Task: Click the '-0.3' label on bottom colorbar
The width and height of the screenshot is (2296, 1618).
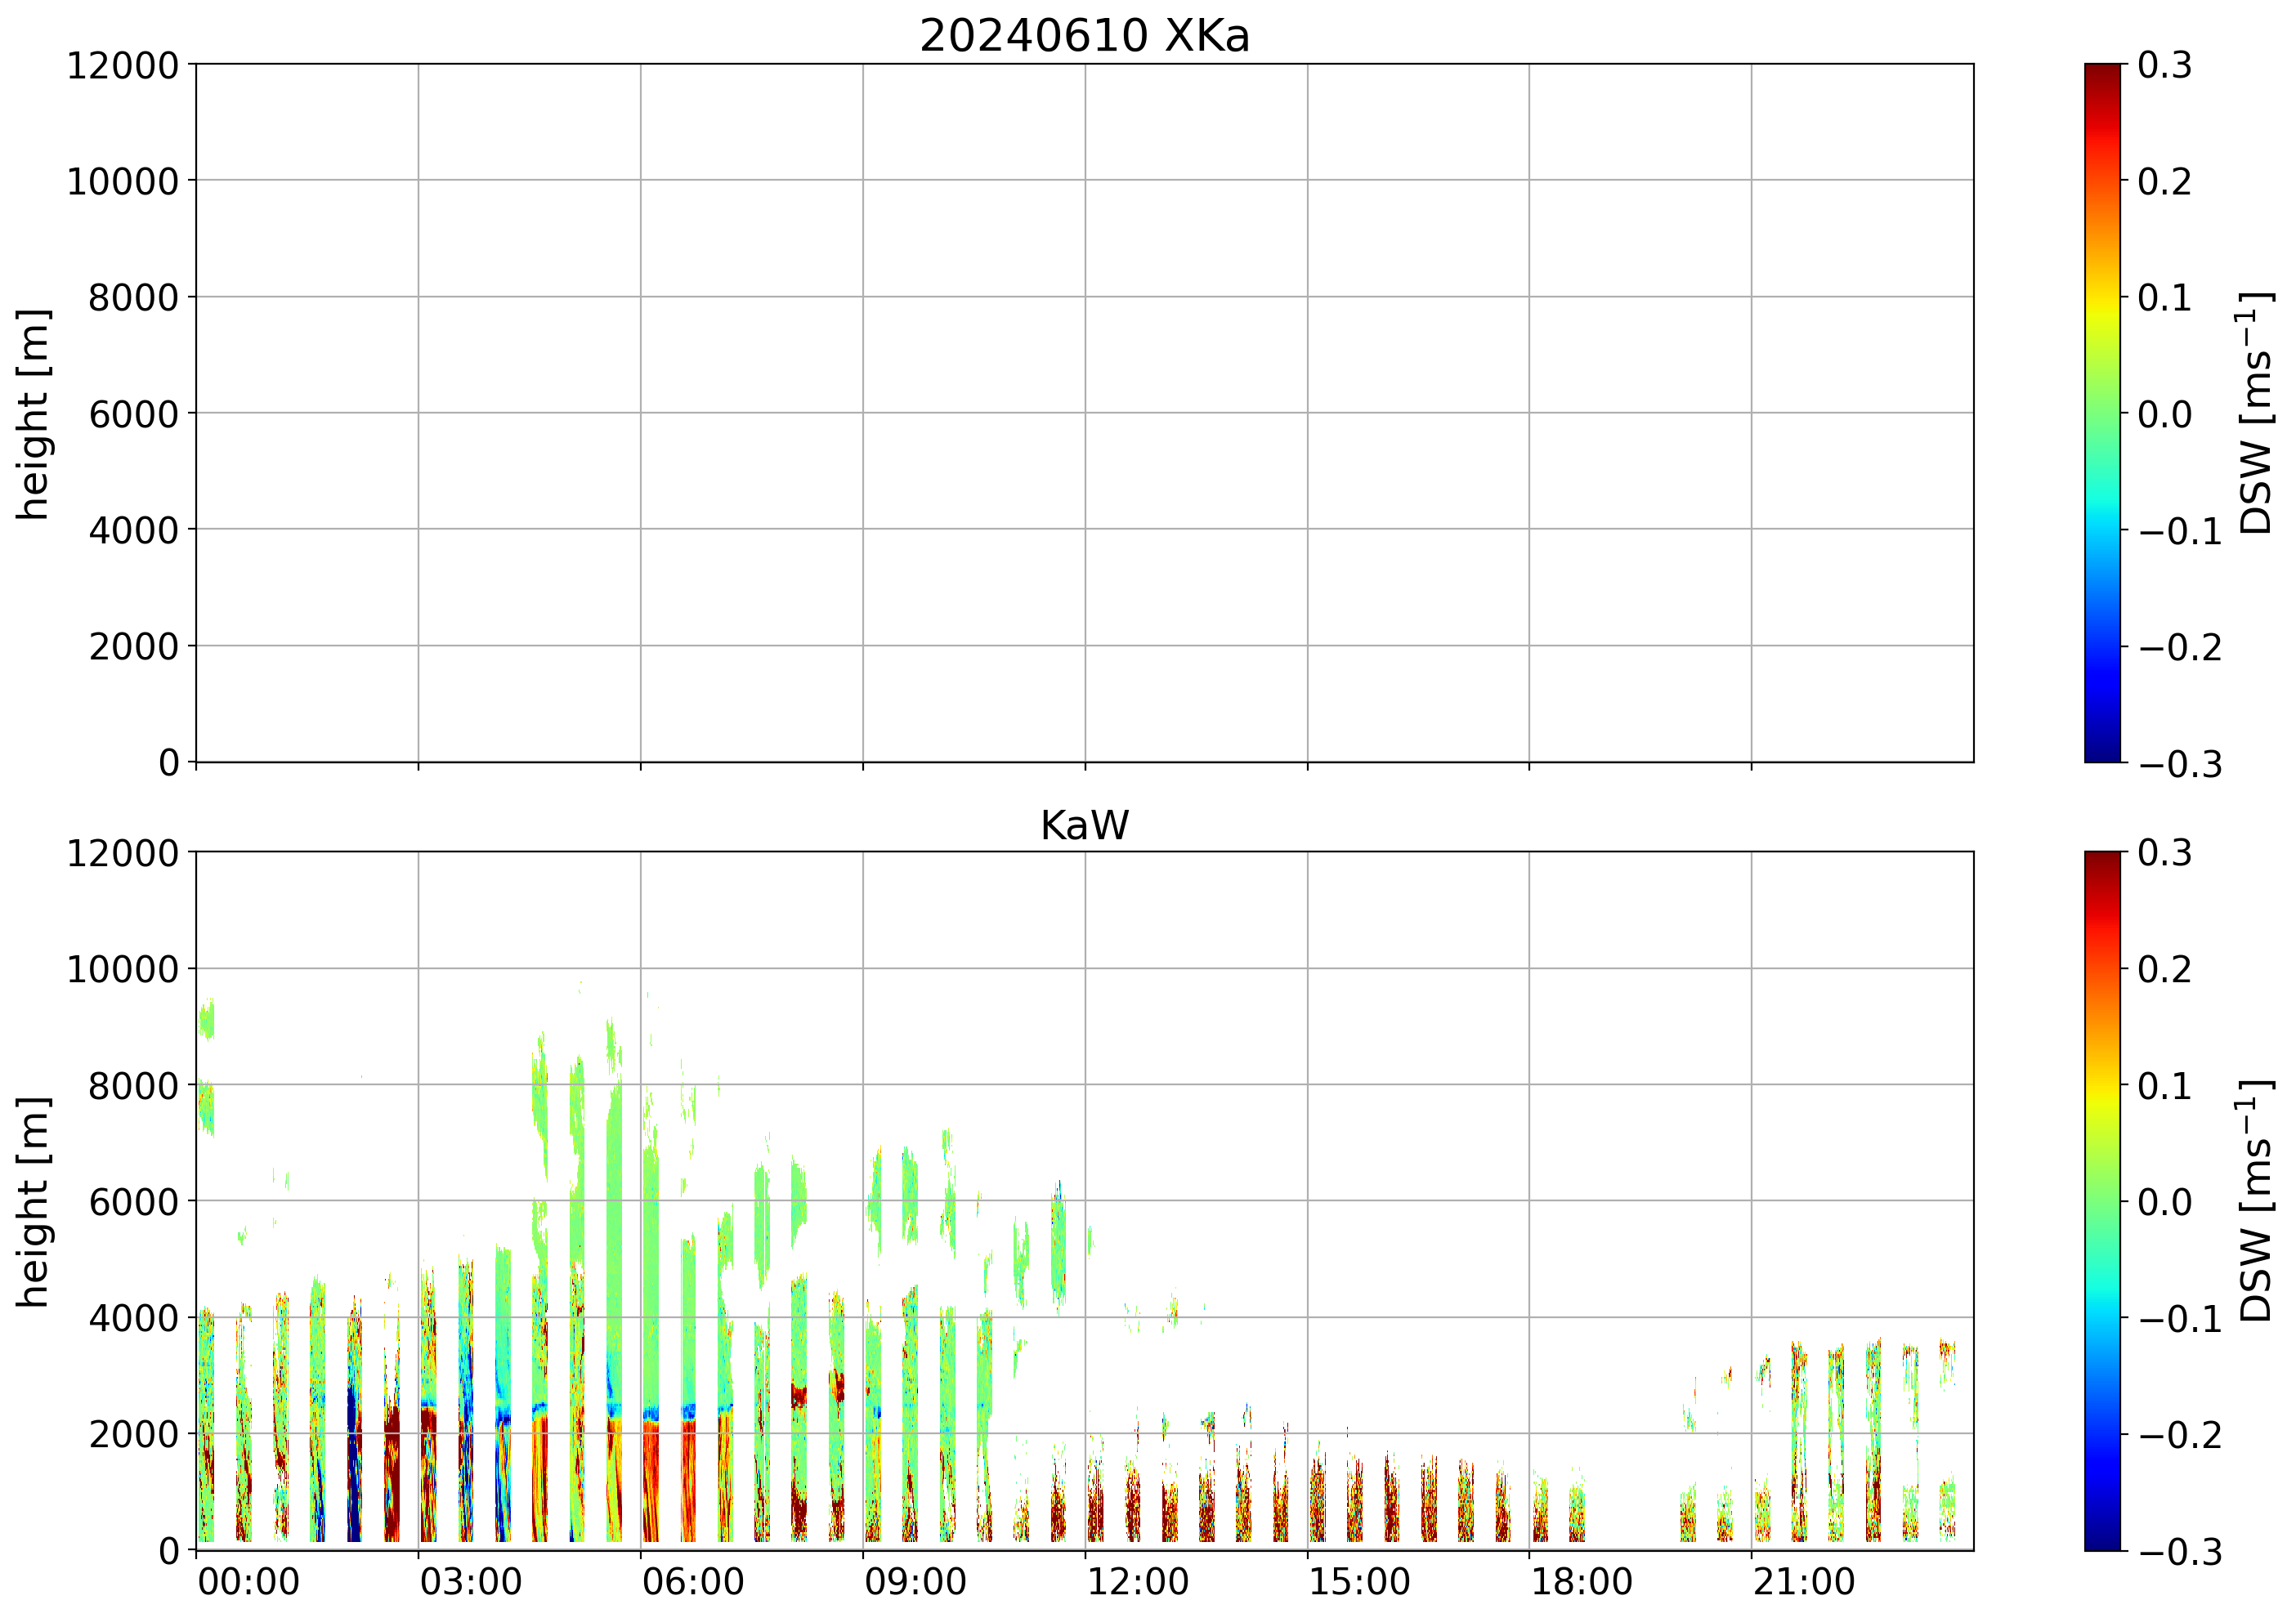Action: (2180, 1552)
